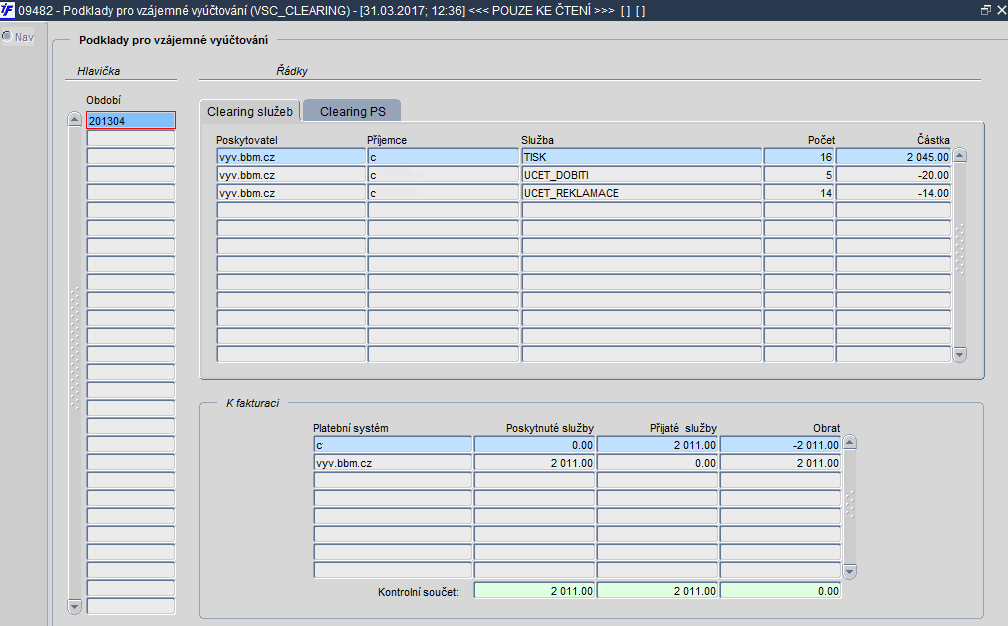Select Platební systém row vyv.bbm.cz
The image size is (1008, 626).
pos(393,463)
